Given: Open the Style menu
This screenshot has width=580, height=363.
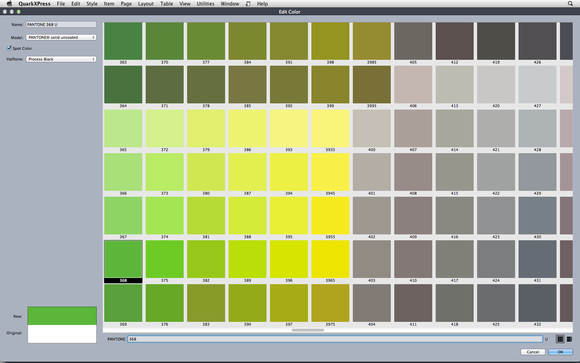Looking at the screenshot, I should click(92, 4).
